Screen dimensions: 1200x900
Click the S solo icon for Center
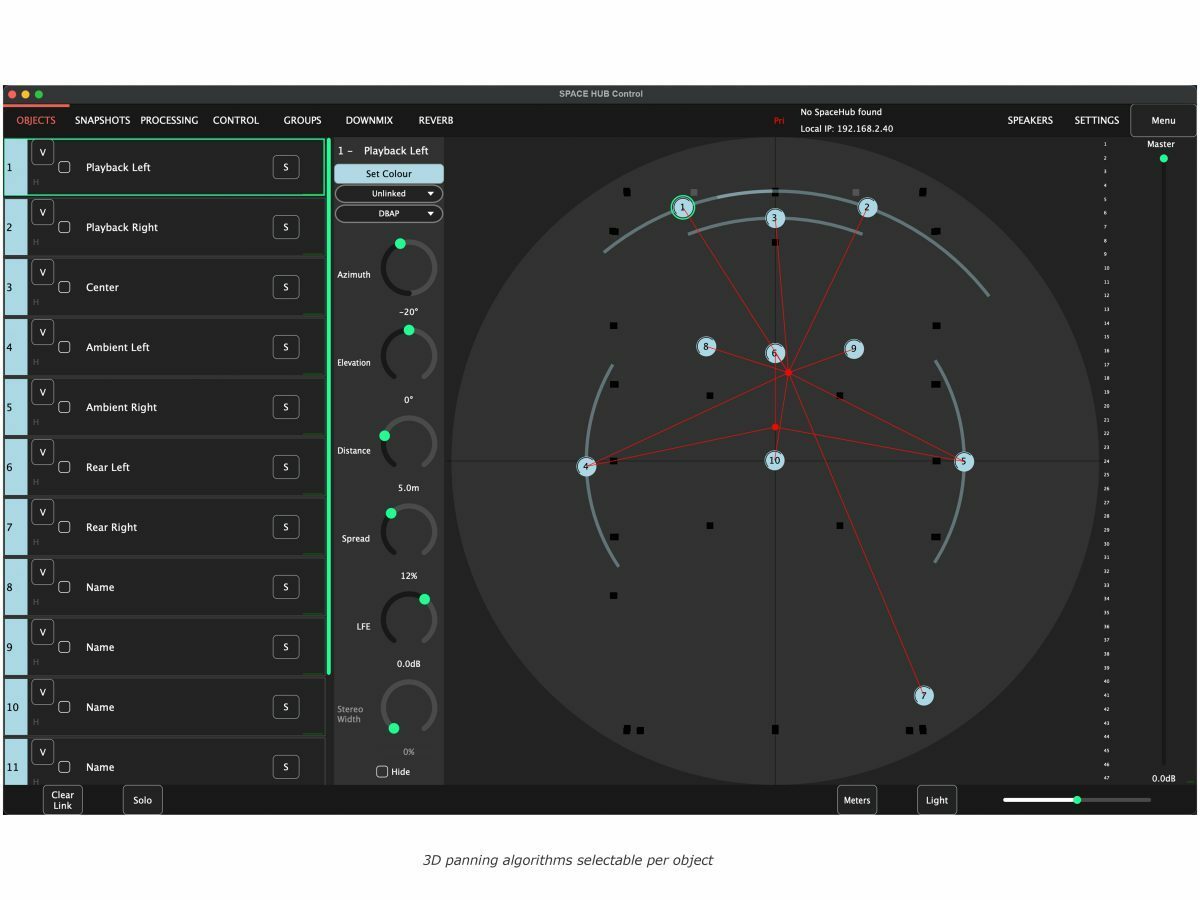[x=285, y=287]
